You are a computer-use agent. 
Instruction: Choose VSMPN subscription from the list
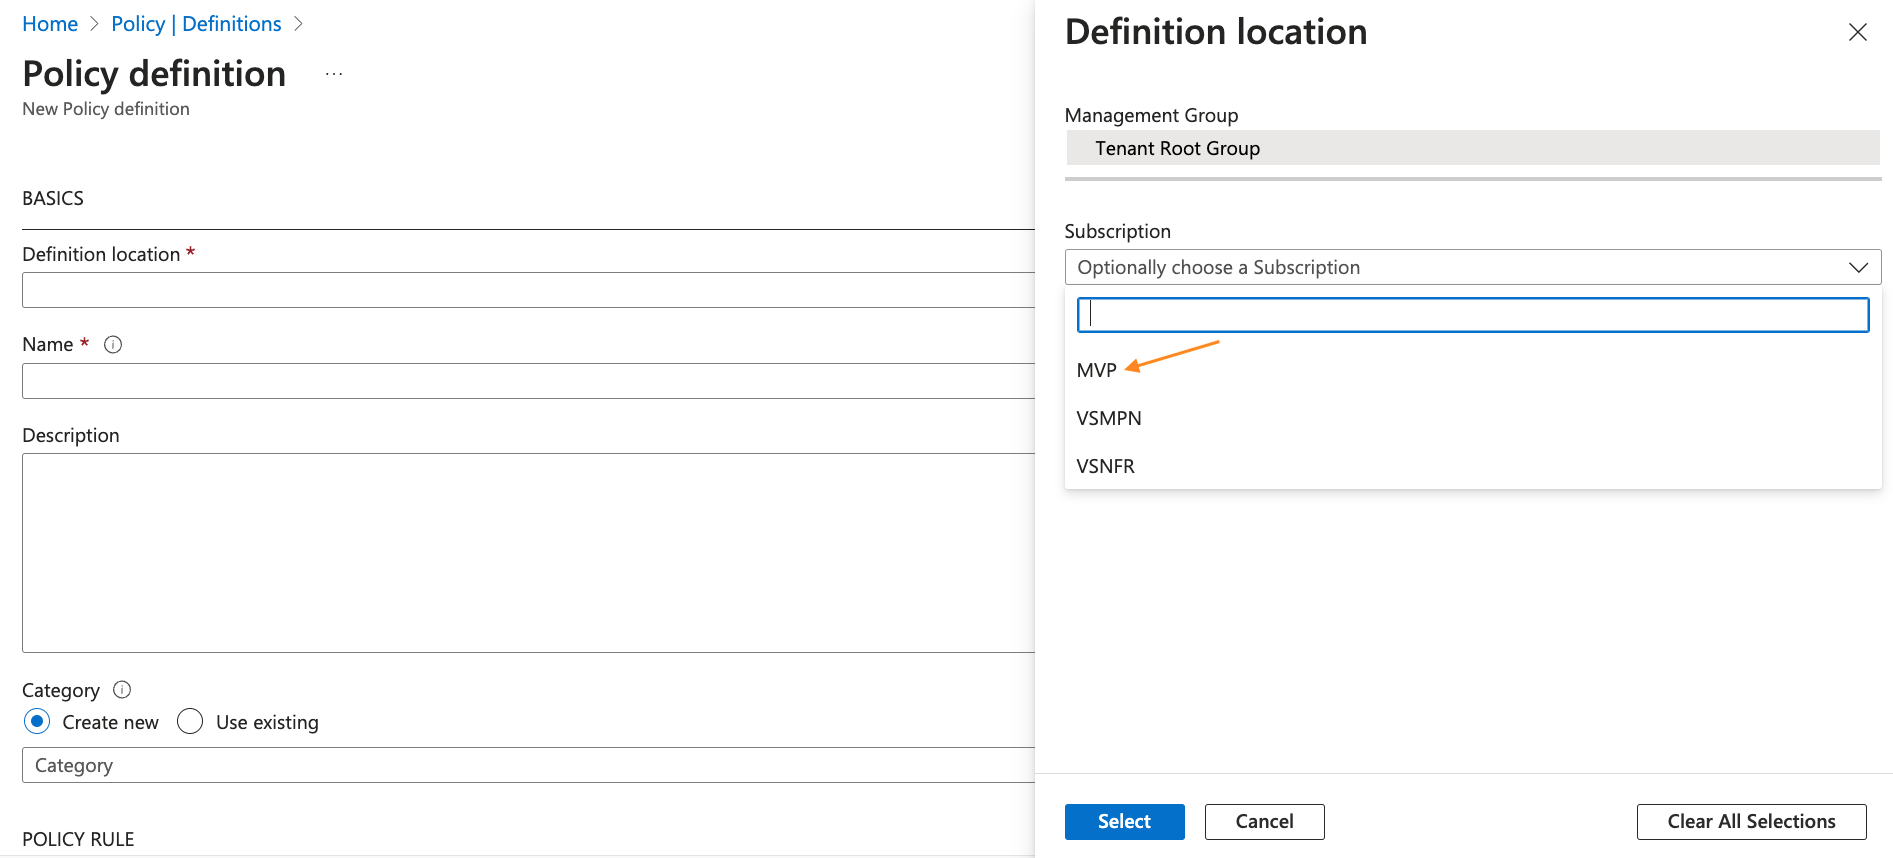pyautogui.click(x=1108, y=418)
